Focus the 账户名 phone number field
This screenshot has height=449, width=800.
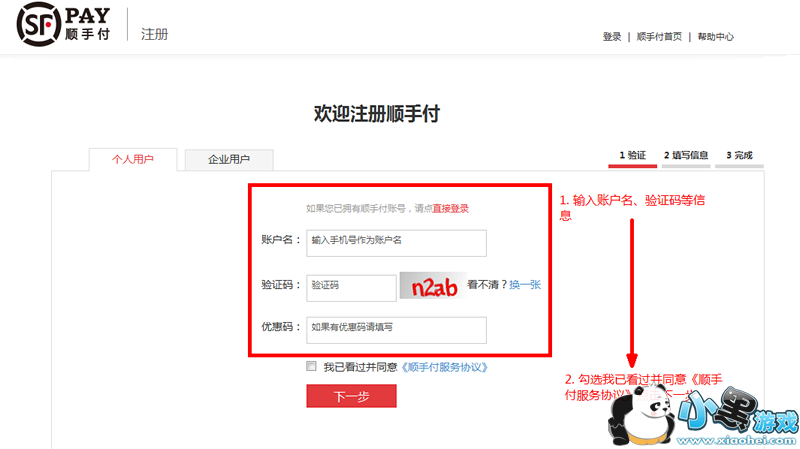396,243
